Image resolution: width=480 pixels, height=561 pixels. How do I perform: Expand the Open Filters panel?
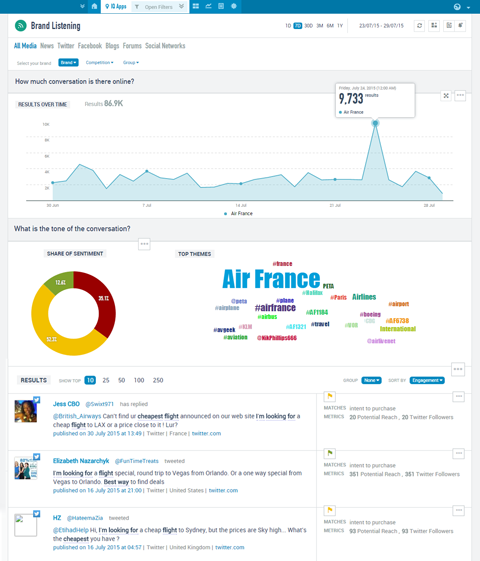[159, 6]
